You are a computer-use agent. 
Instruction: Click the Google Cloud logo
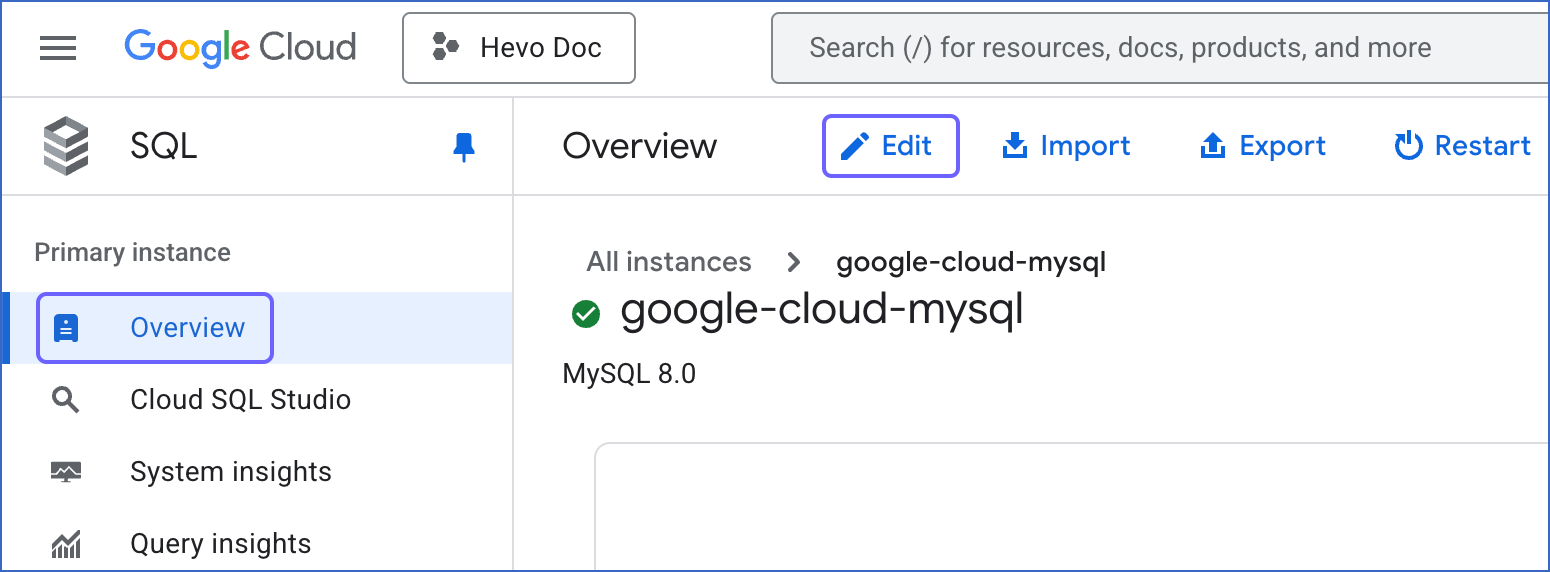point(240,47)
